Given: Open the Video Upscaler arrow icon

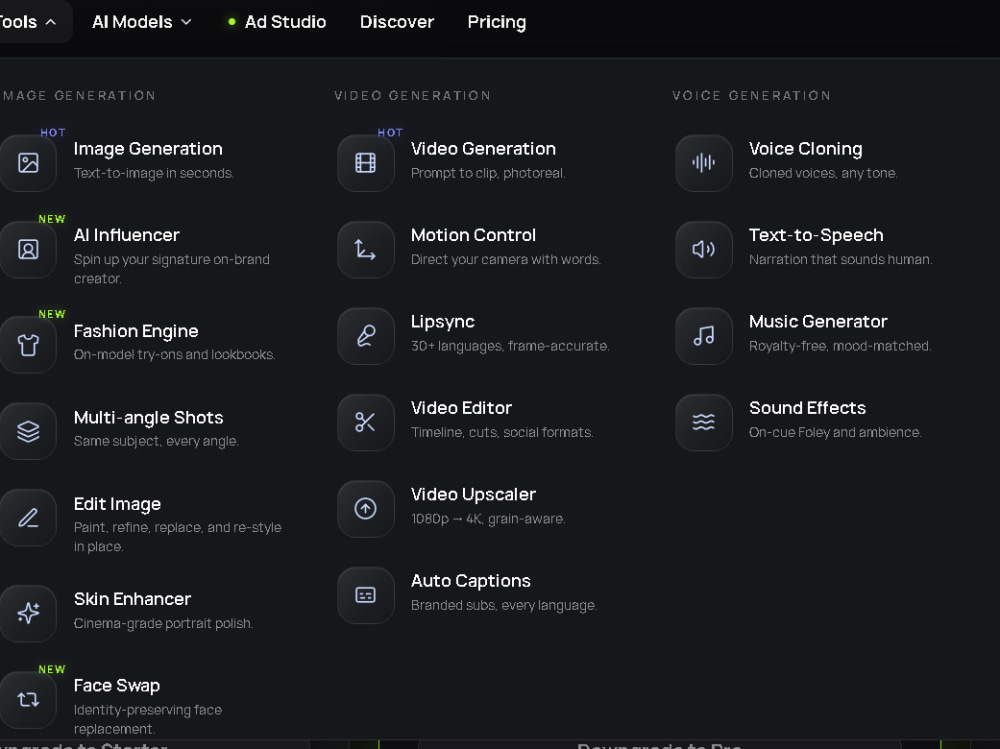Looking at the screenshot, I should pos(365,508).
